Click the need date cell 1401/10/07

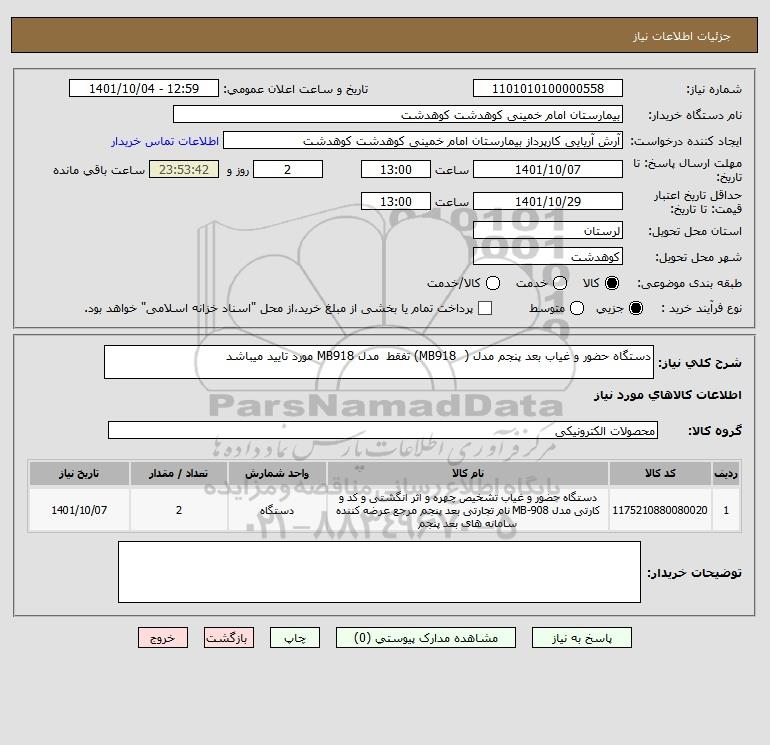[x=79, y=510]
